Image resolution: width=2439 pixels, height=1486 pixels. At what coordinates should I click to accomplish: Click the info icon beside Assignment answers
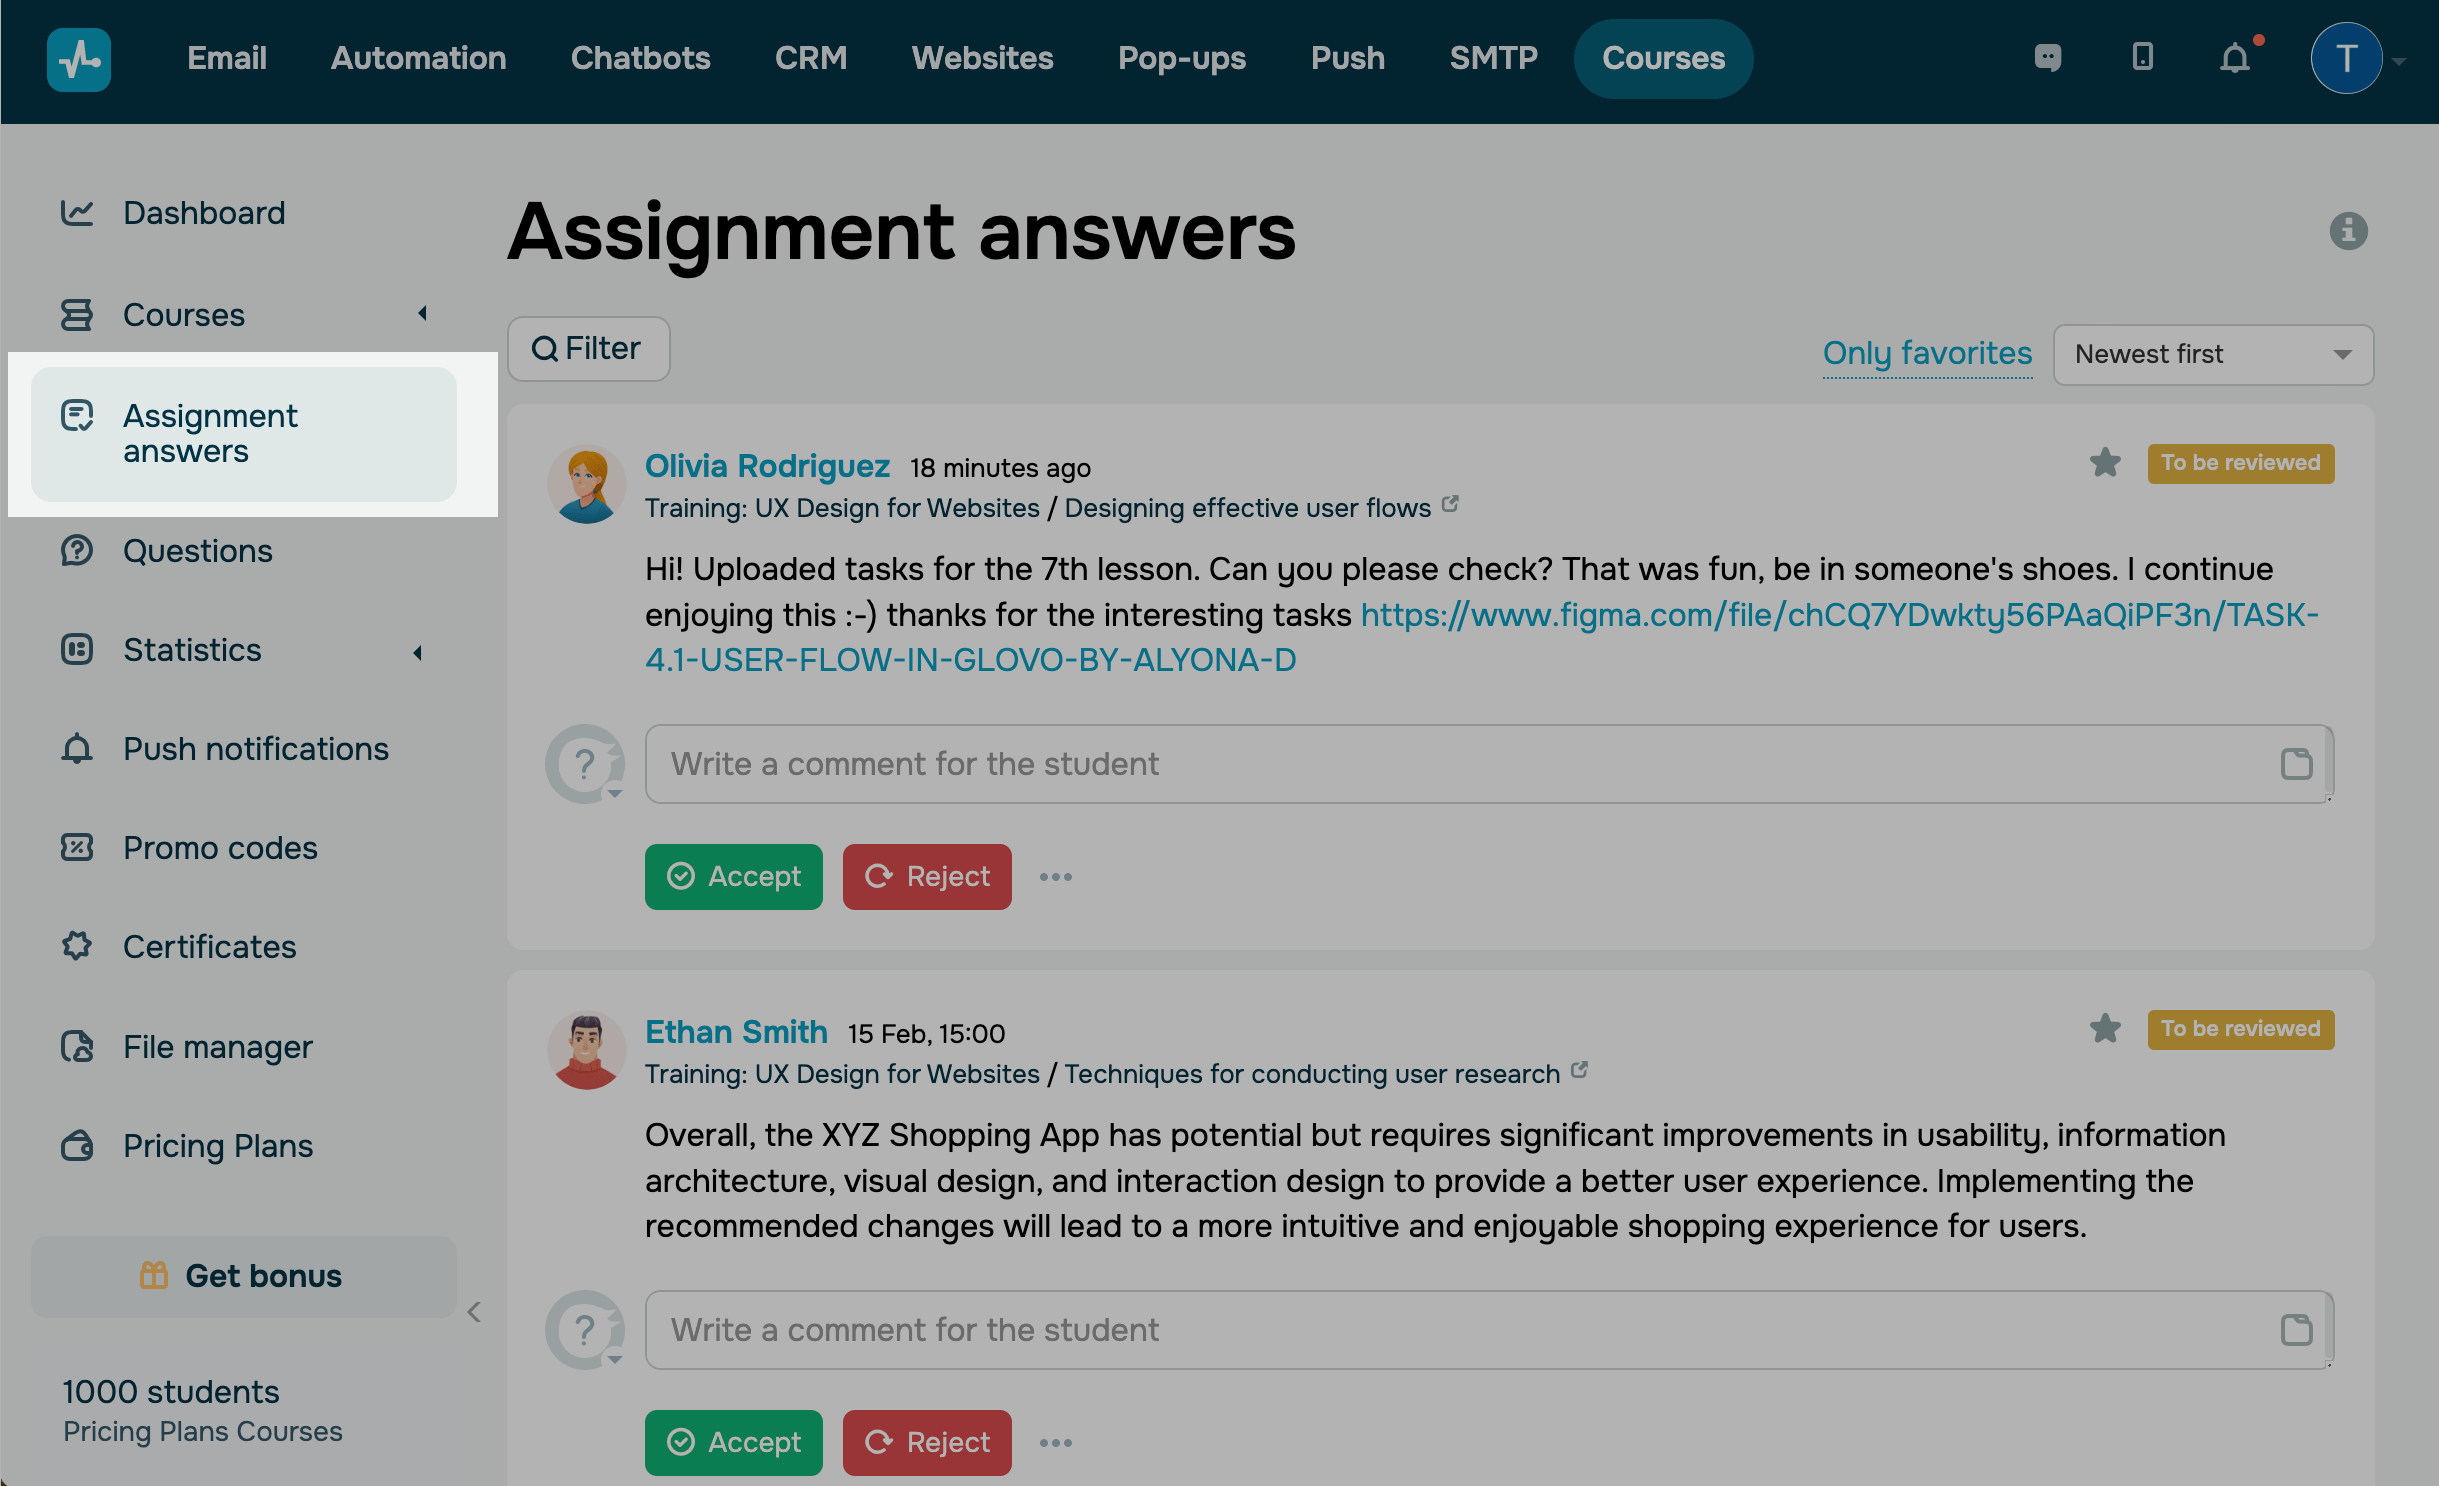point(2347,231)
